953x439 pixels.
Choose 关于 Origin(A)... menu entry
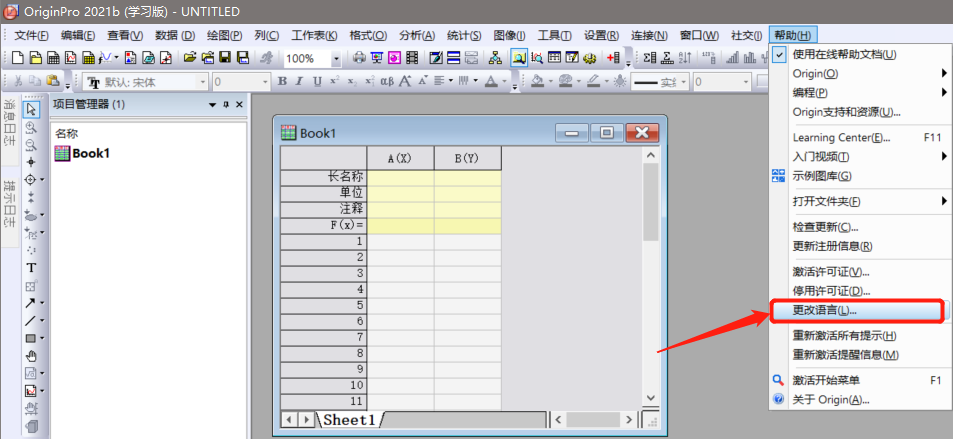(x=860, y=399)
